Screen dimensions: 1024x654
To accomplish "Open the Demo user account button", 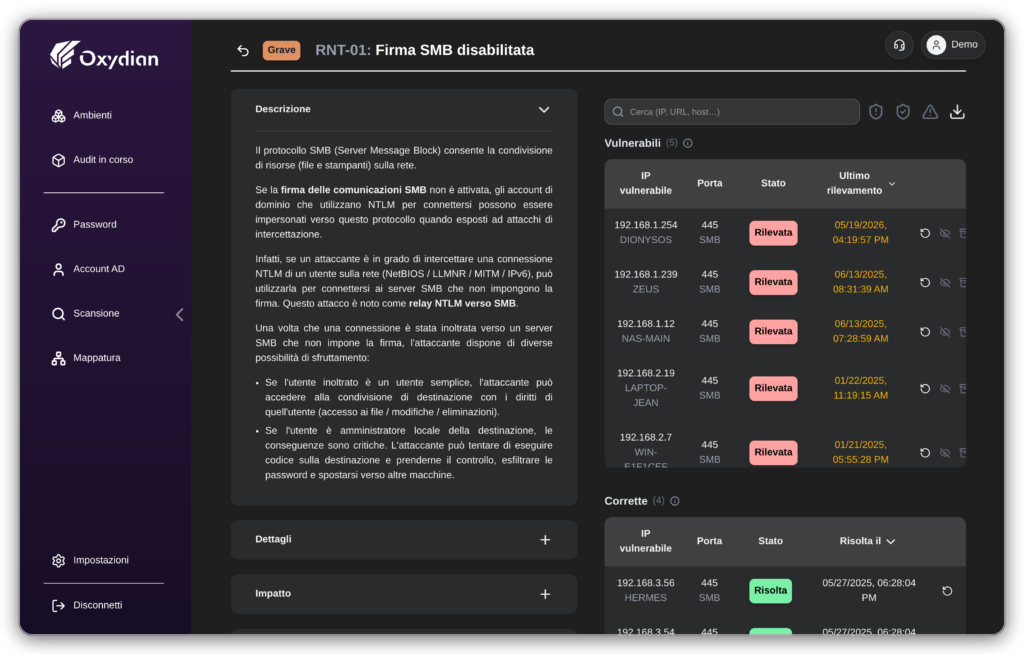I will [x=953, y=45].
